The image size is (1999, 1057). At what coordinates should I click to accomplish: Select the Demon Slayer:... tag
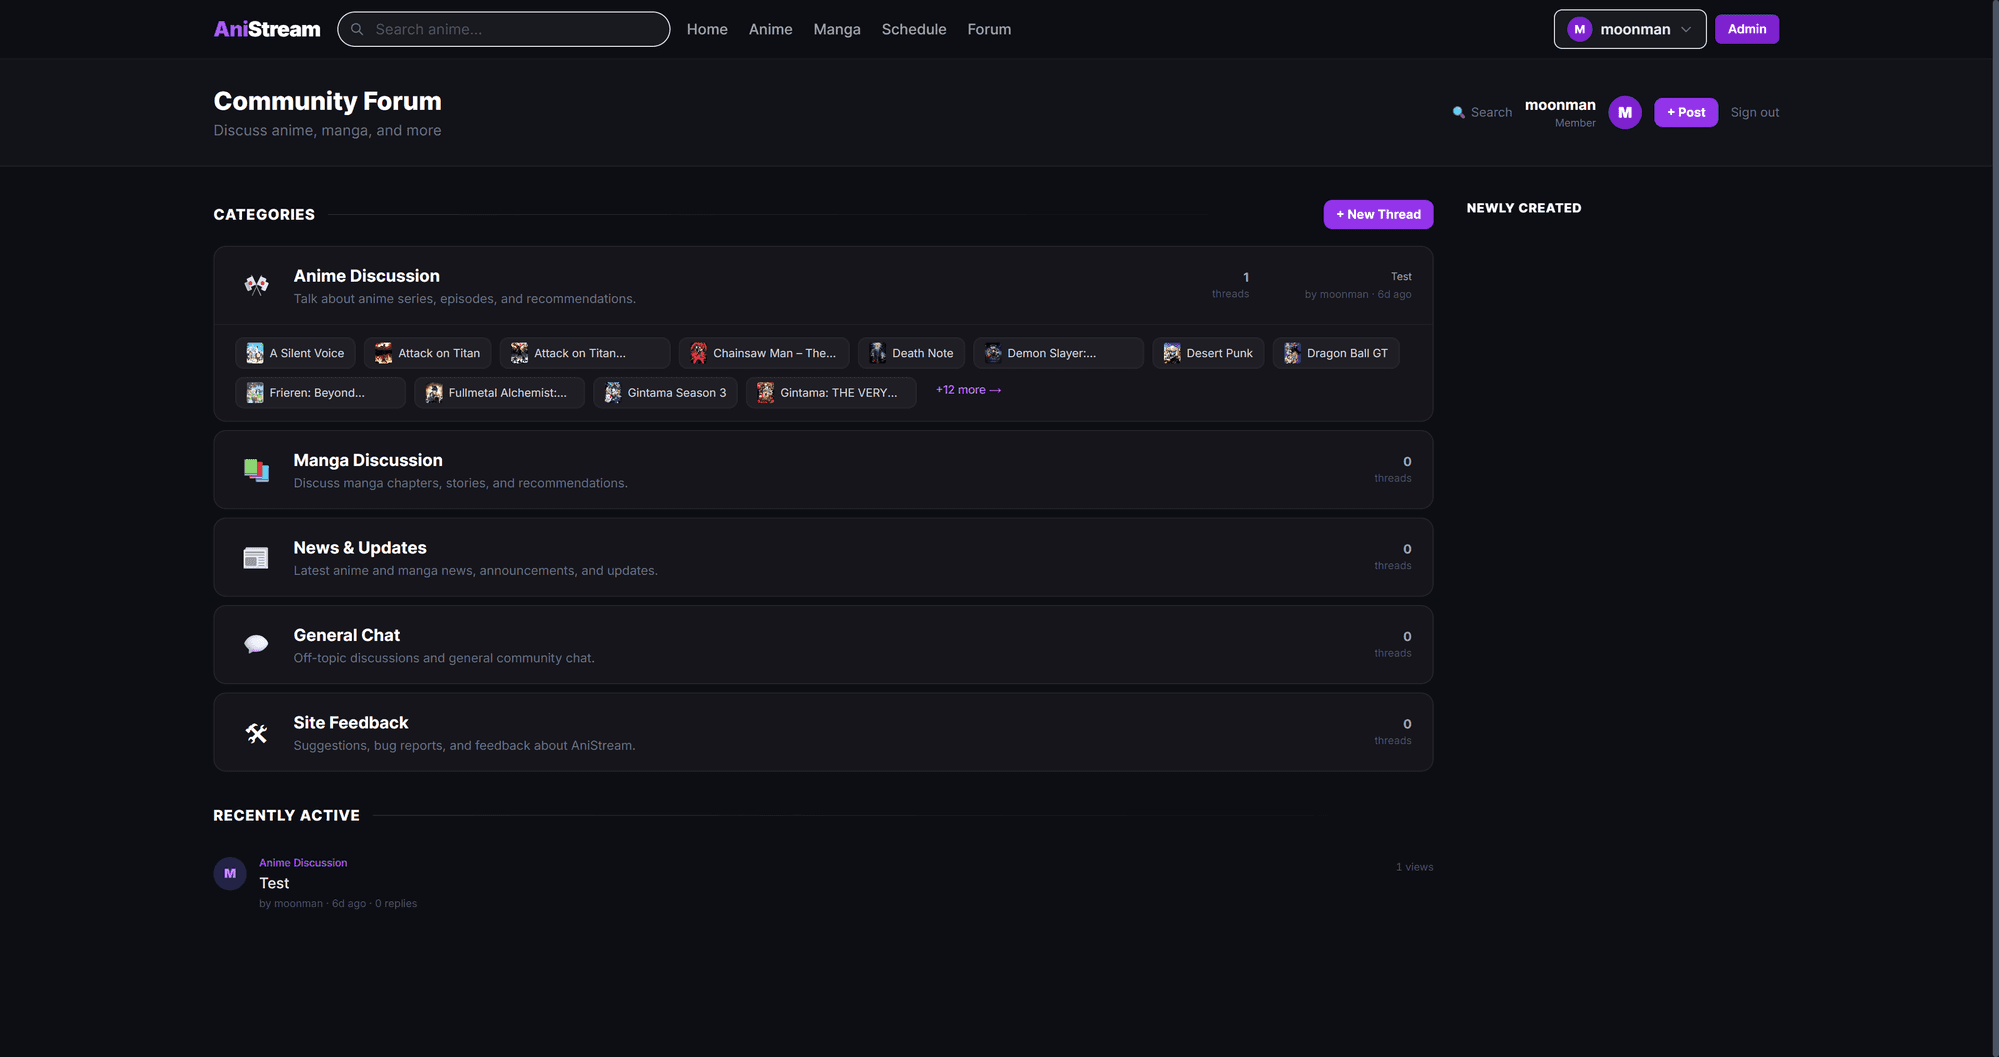point(1057,353)
